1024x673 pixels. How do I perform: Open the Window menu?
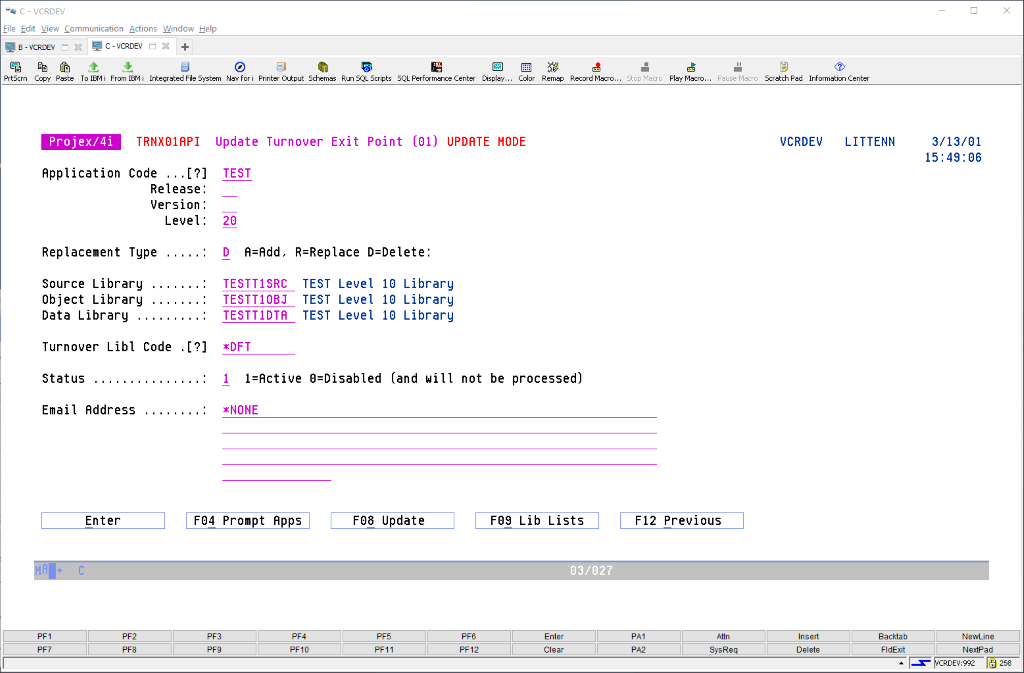pyautogui.click(x=178, y=29)
